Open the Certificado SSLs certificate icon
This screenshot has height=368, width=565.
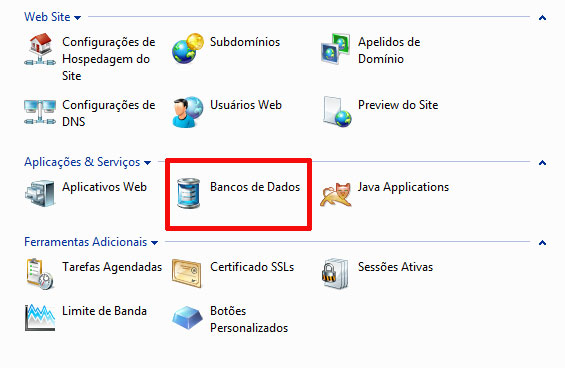click(186, 274)
